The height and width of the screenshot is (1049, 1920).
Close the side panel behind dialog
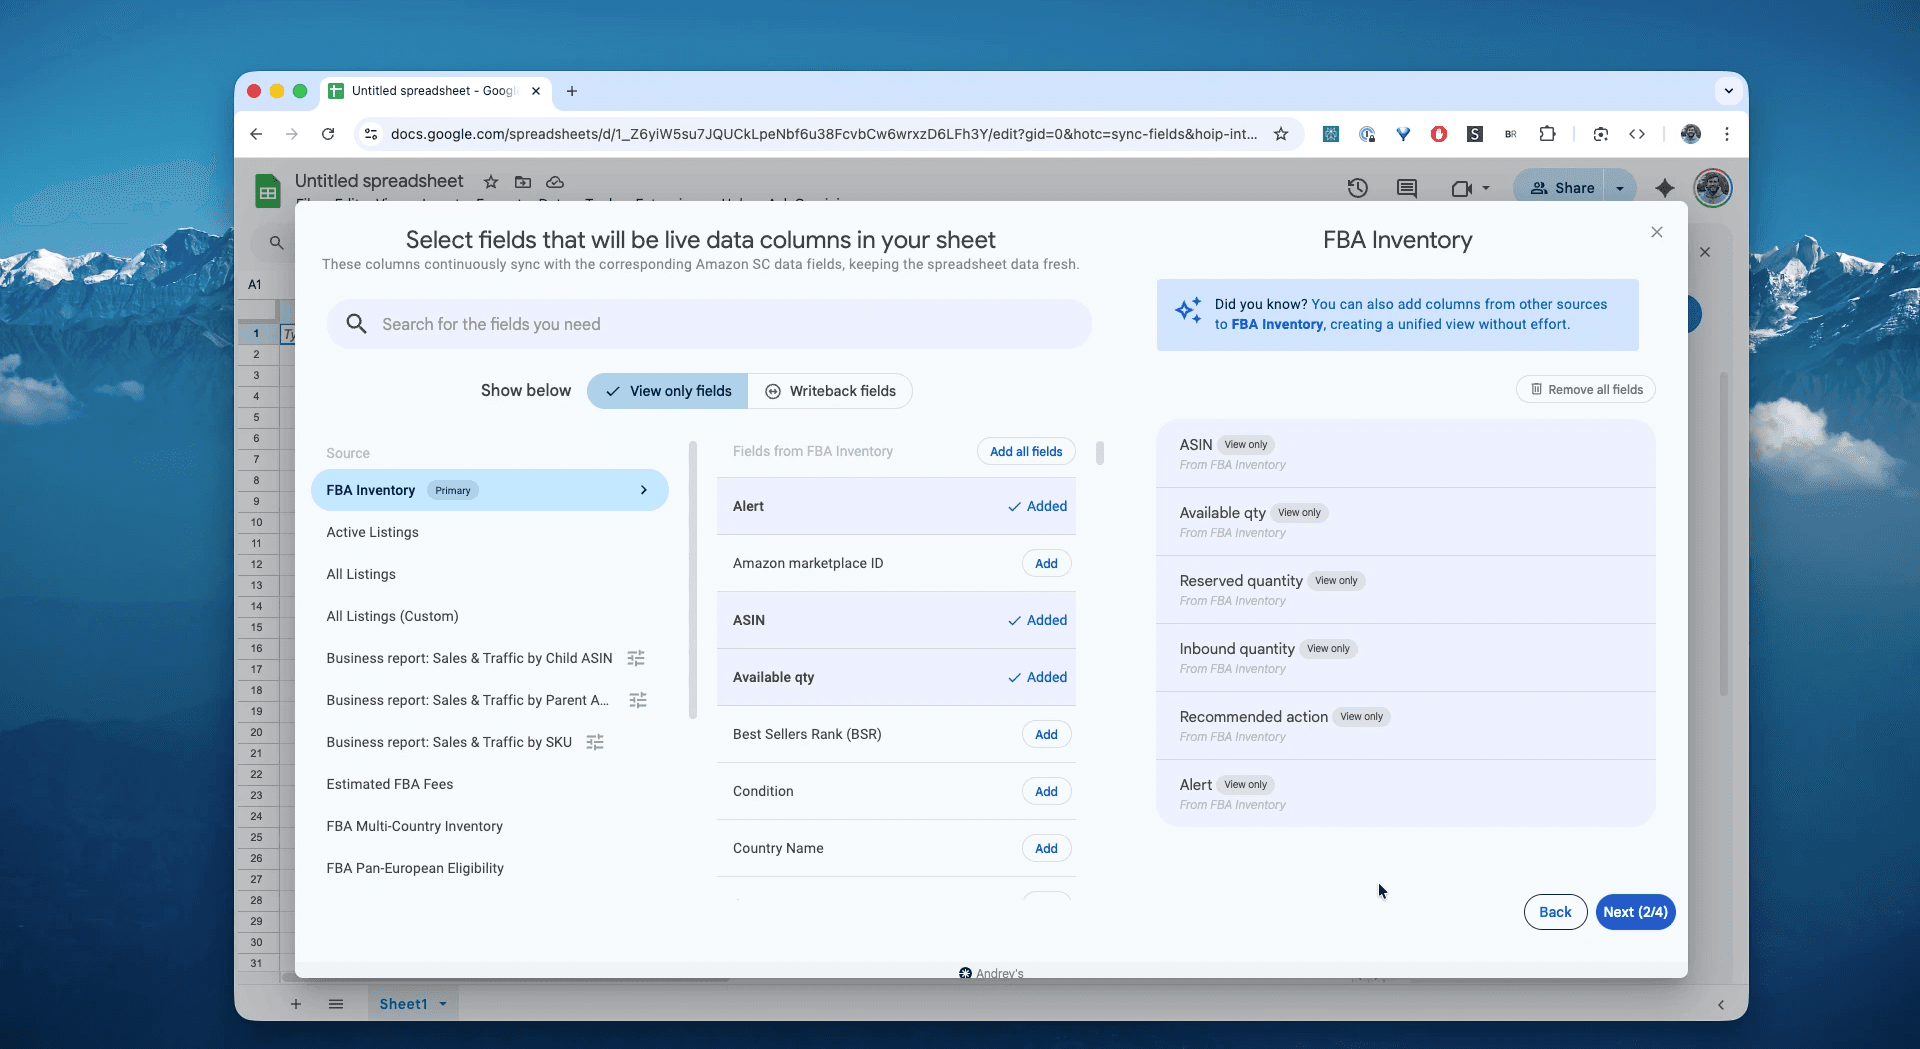[x=1705, y=252]
